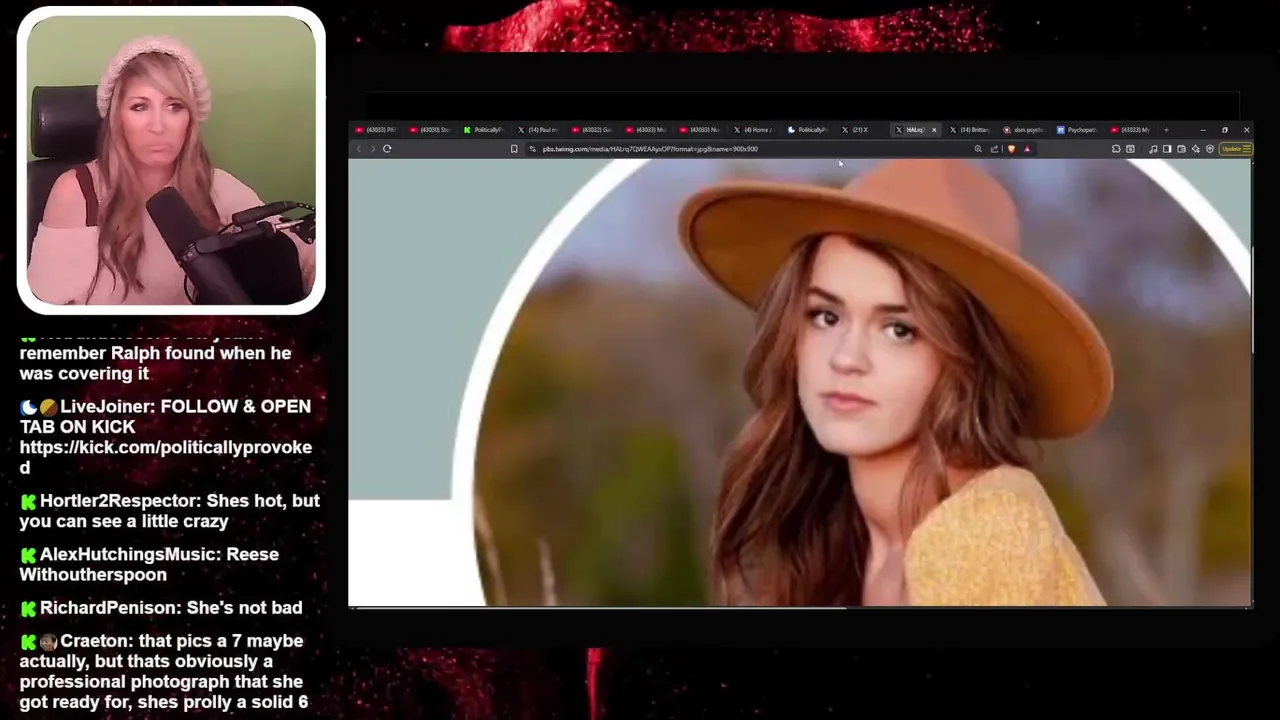Open the Brave Wallet icon
The image size is (1280, 720).
tap(1181, 149)
